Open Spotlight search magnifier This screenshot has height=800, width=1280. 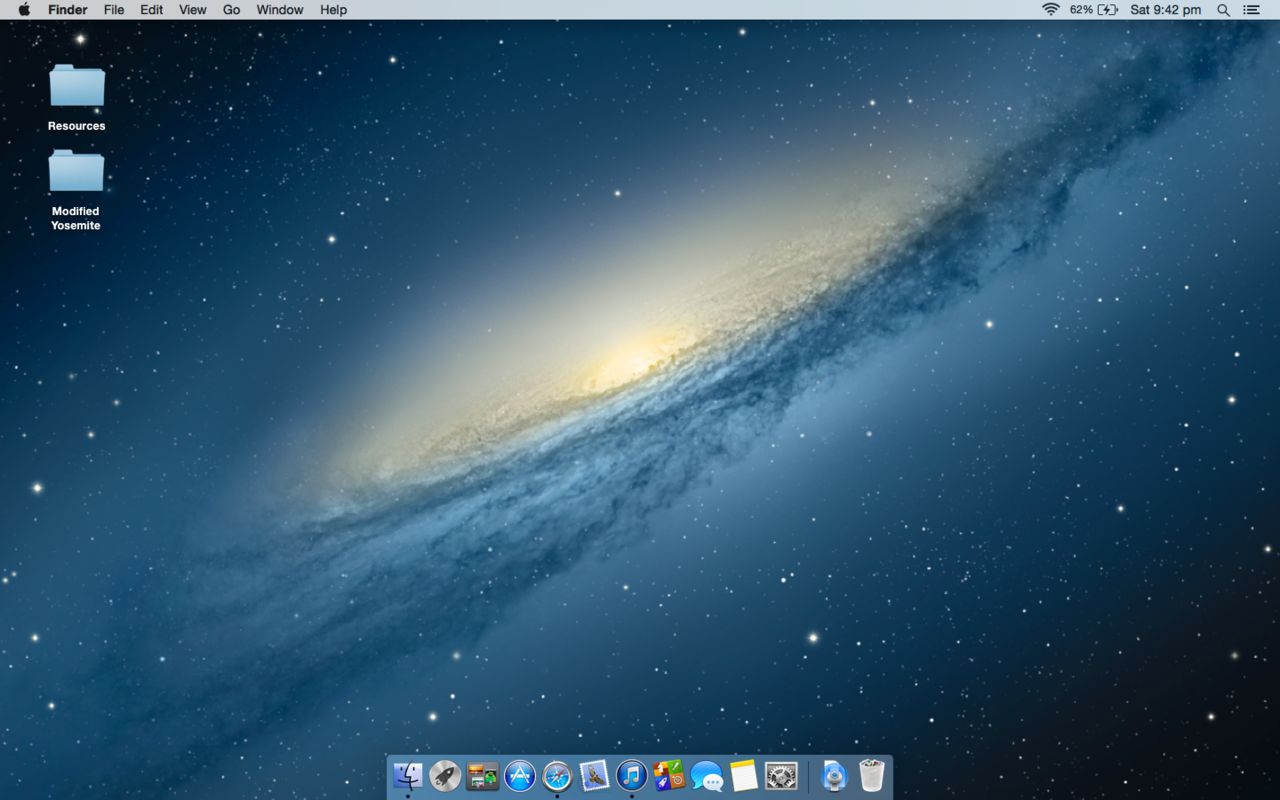coord(1223,10)
